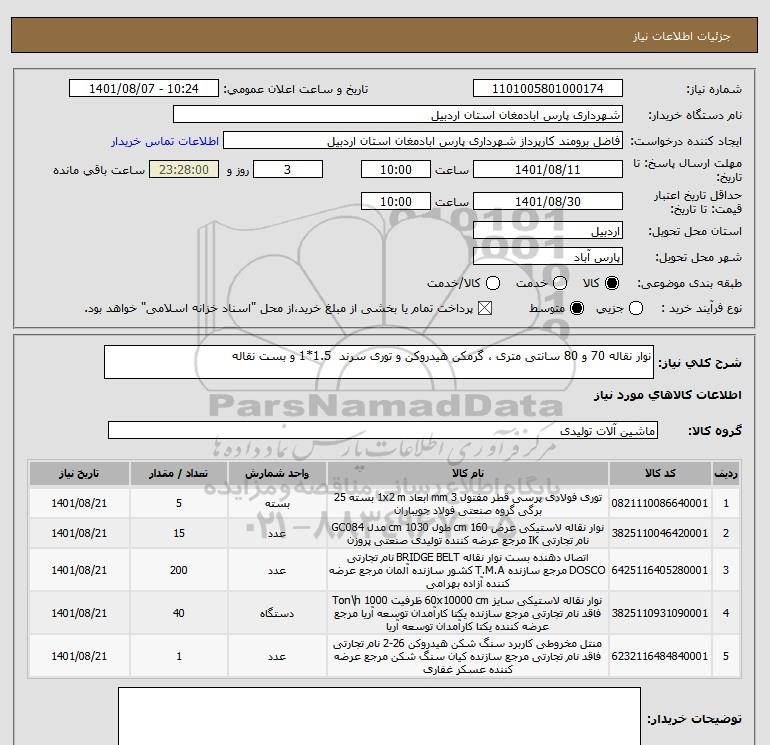Click the کد کالا column header
Screen dimensions: 770x745
click(x=660, y=473)
